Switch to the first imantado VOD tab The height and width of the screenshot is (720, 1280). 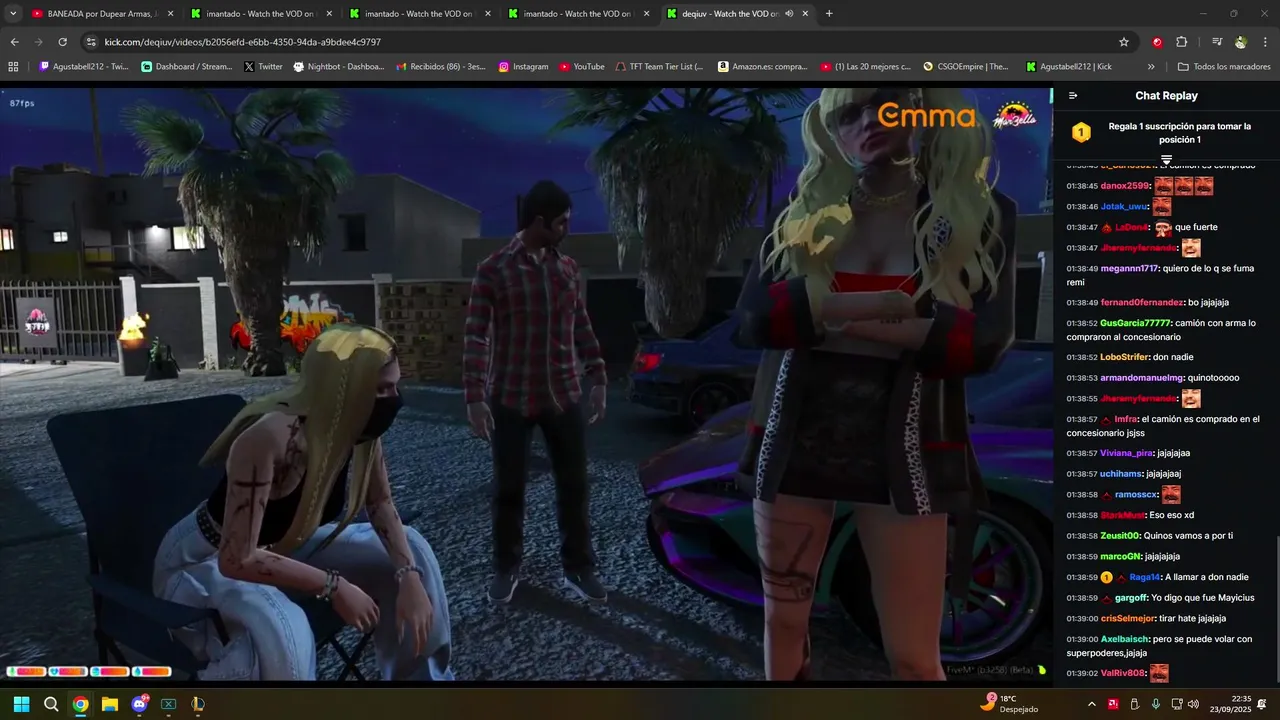(x=264, y=14)
